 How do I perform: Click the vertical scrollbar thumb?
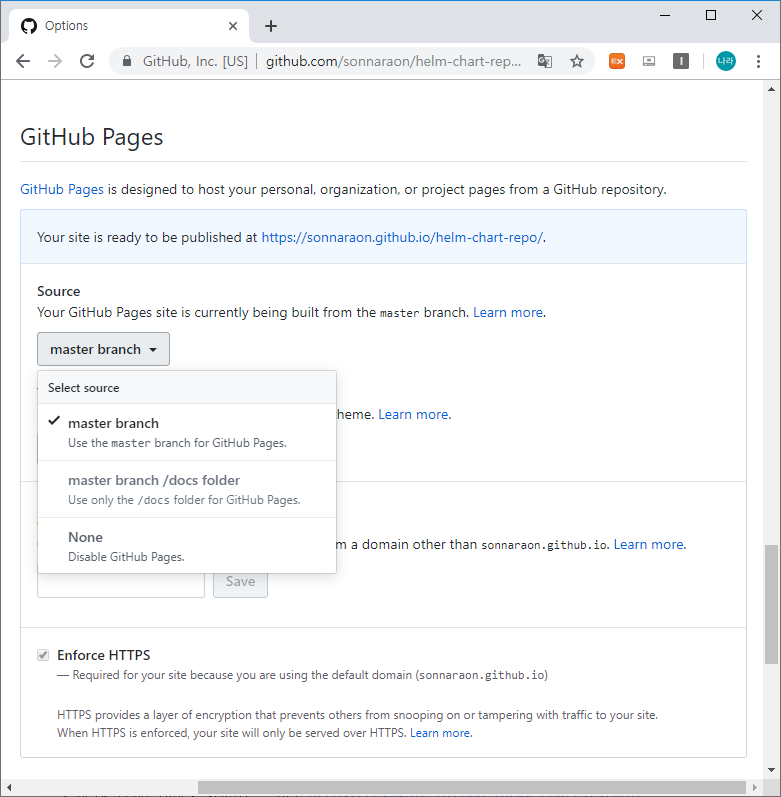771,604
